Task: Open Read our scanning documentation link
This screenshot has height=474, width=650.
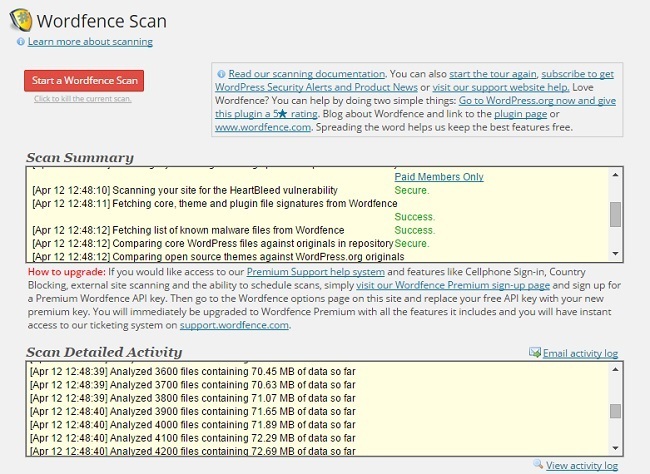Action: [307, 74]
